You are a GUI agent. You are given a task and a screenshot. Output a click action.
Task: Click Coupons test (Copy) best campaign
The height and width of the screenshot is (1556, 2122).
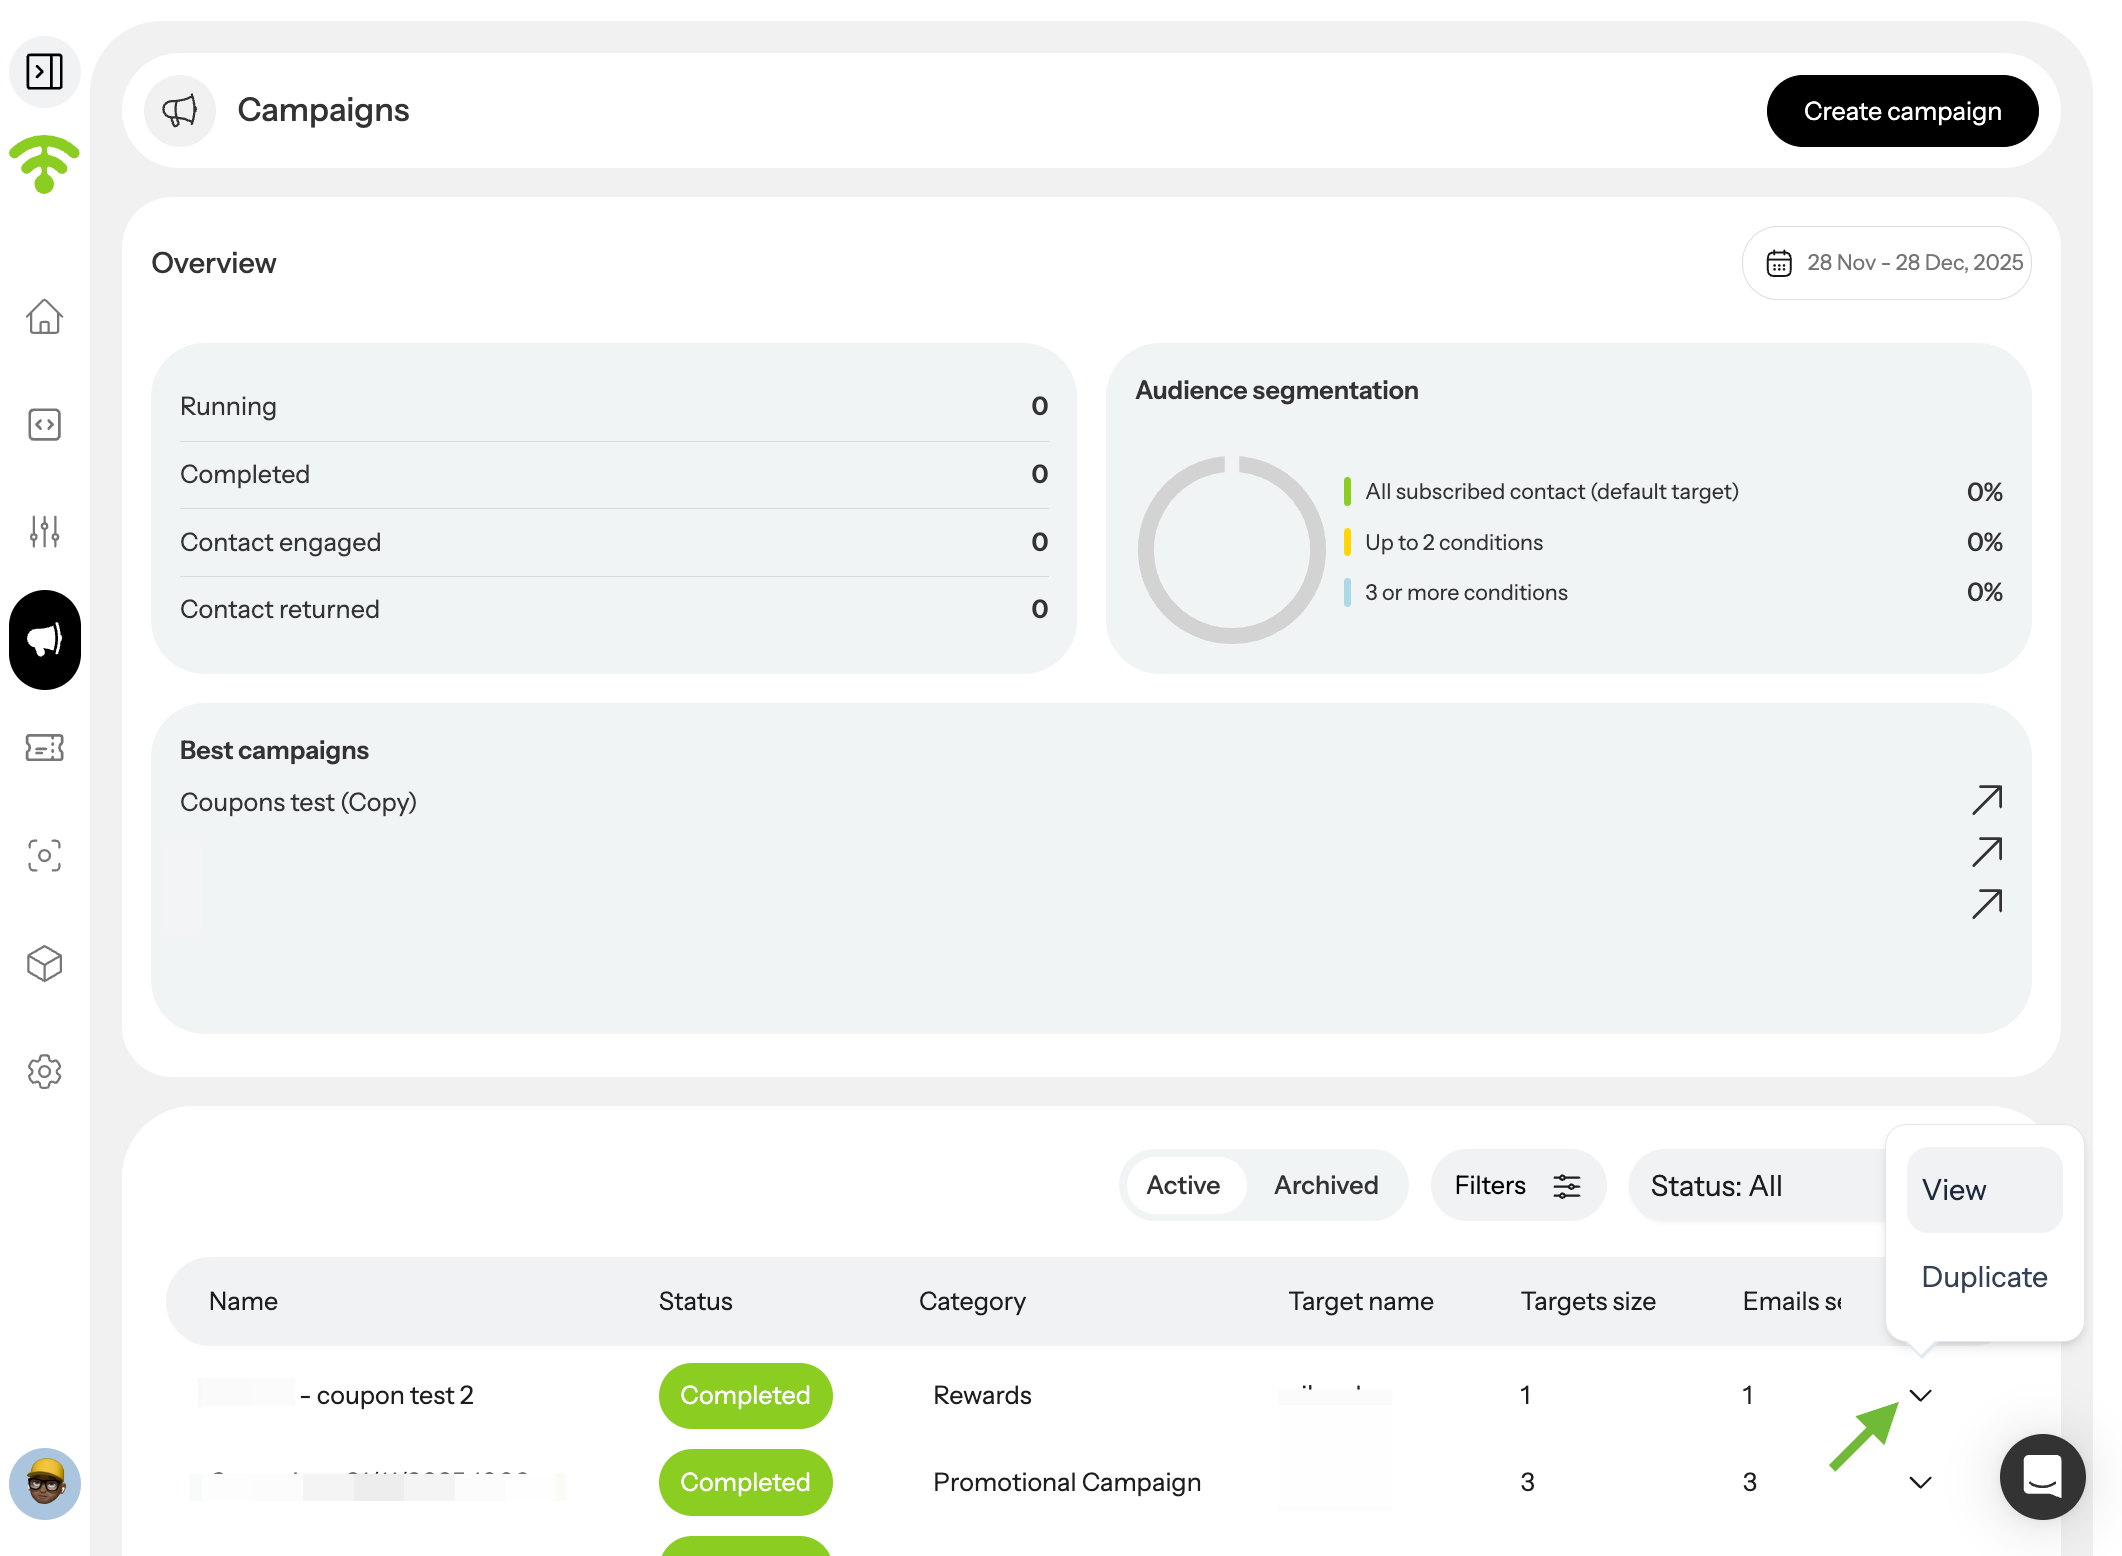298,802
